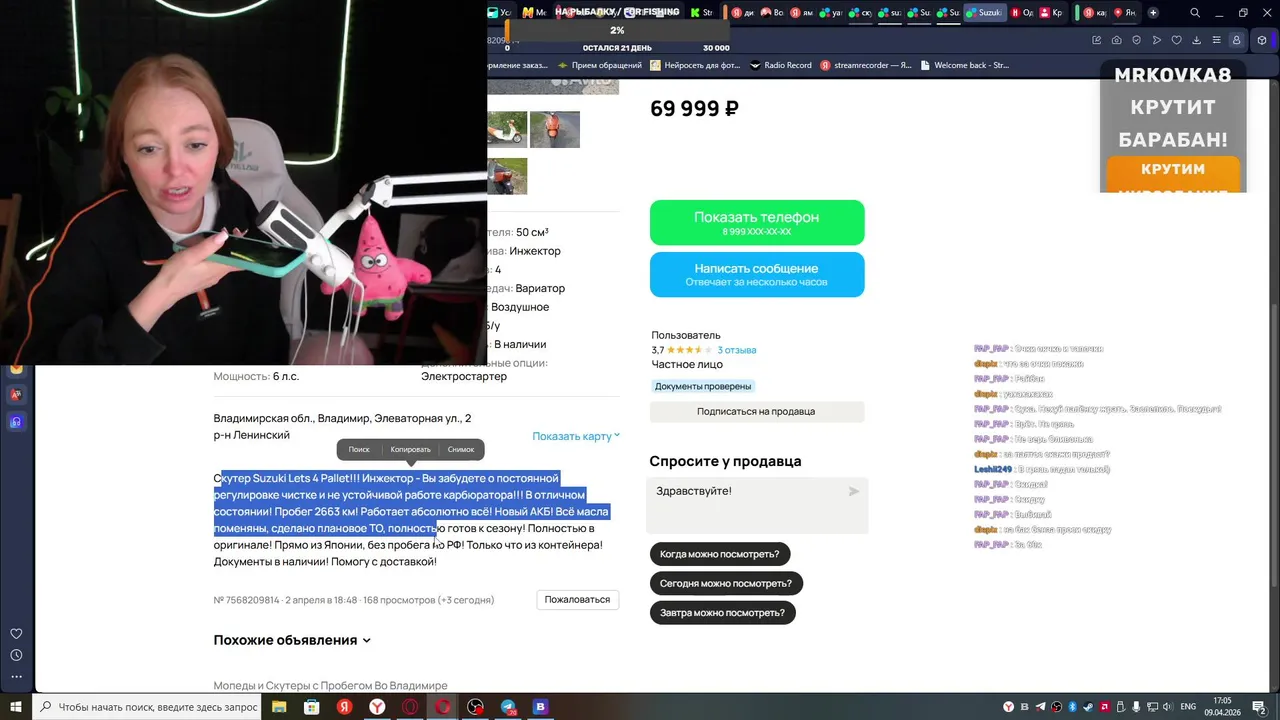The image size is (1280, 720).
Task: Open the Yandex round red icon in taskbar
Action: point(344,707)
